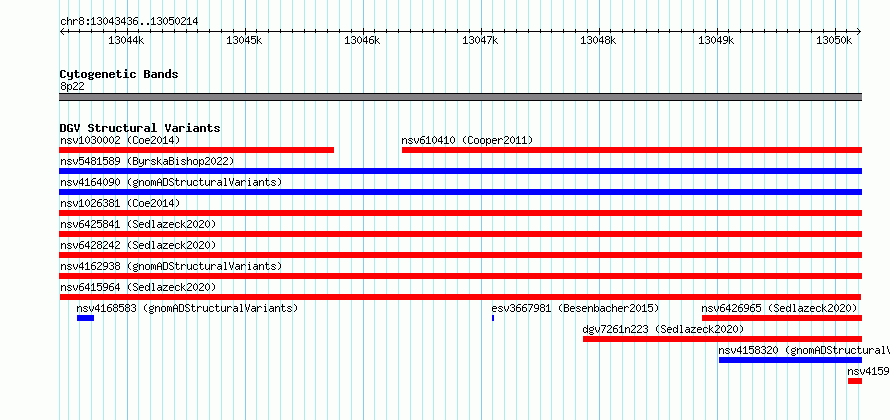
Task: Open nsv6426965 (Sedlazeck2020) label
Action: [779, 308]
